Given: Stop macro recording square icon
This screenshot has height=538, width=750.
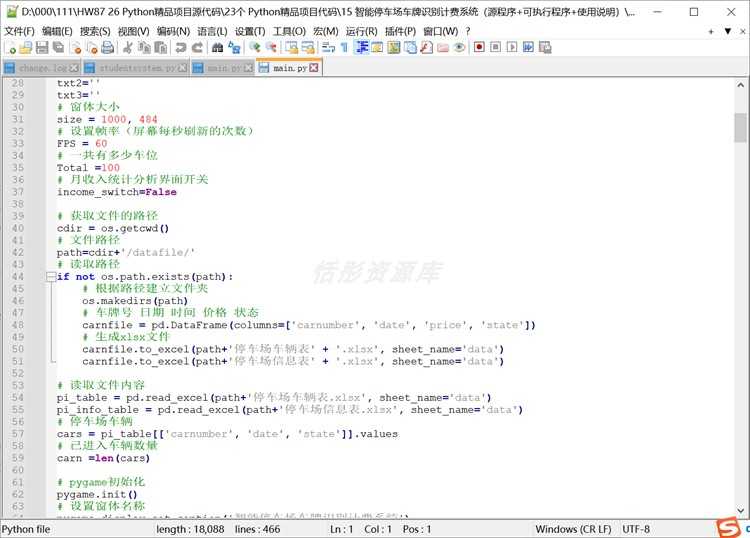Looking at the screenshot, I should [496, 47].
